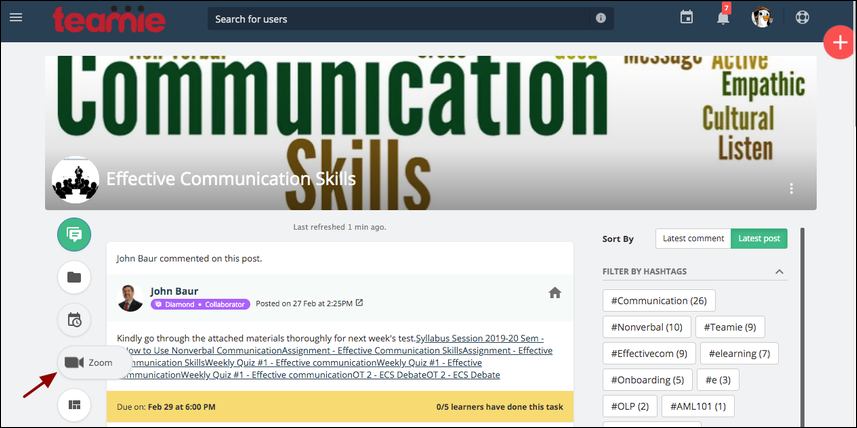Sort posts by Latest post
The width and height of the screenshot is (857, 428).
[759, 238]
